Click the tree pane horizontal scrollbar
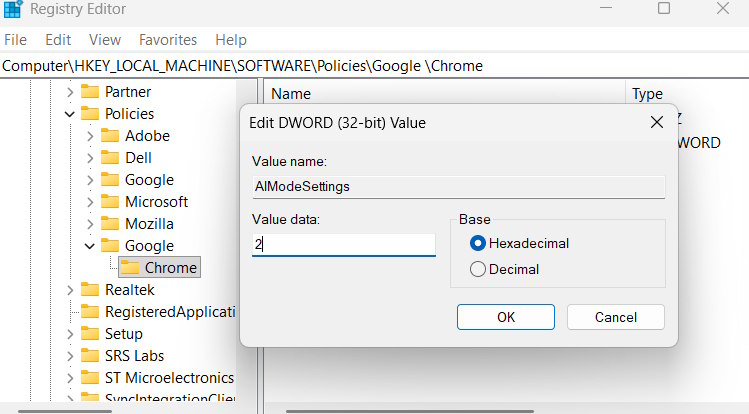749x414 pixels. (x=65, y=411)
